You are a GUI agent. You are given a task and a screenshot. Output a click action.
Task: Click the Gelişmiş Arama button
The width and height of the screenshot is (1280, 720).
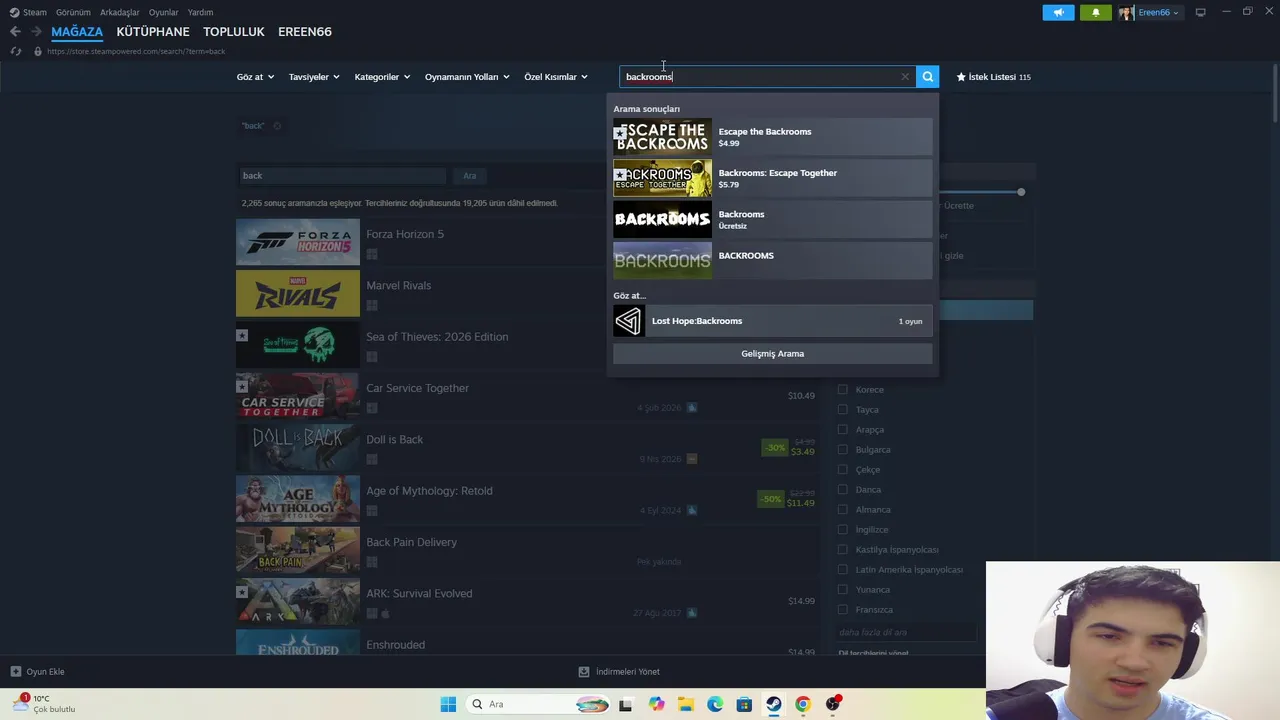pyautogui.click(x=772, y=353)
